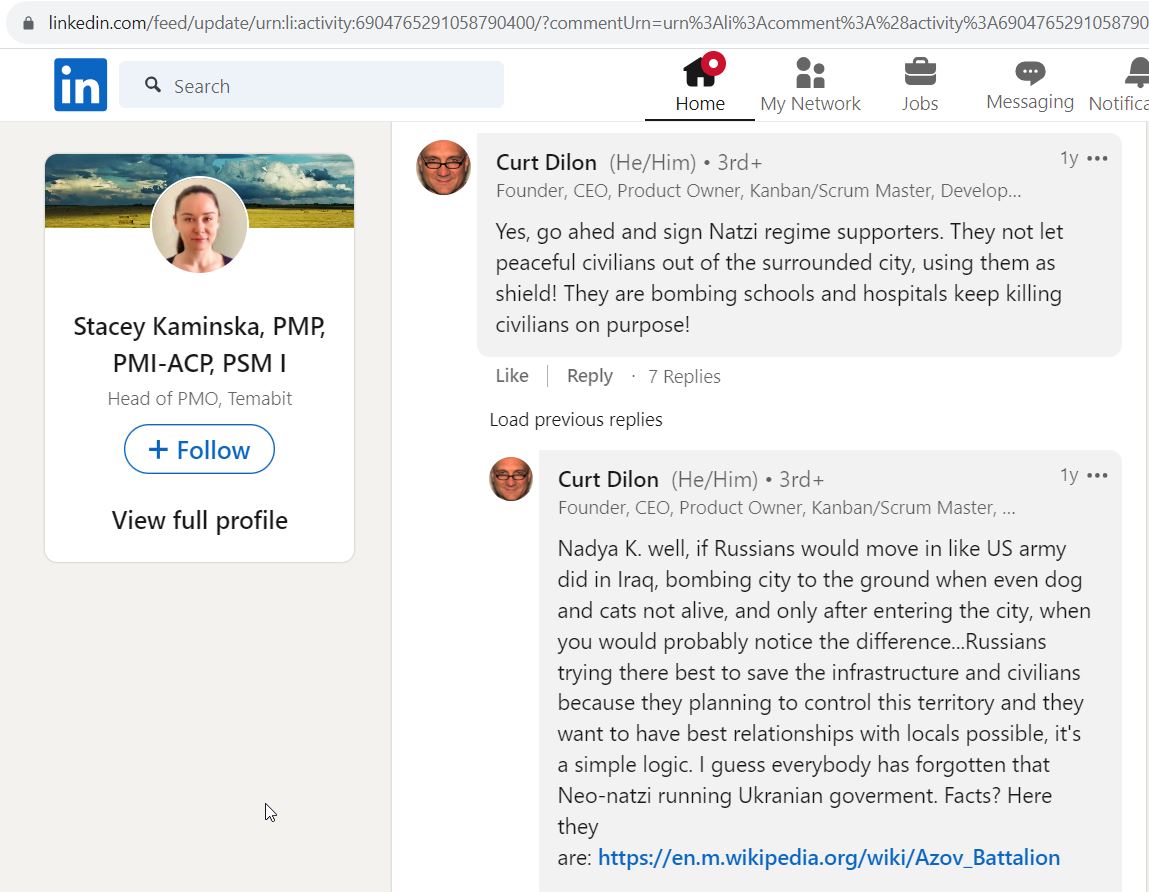Screen dimensions: 1149x892
Task: Open the Azov Battalion Wikipedia link
Action: [829, 858]
